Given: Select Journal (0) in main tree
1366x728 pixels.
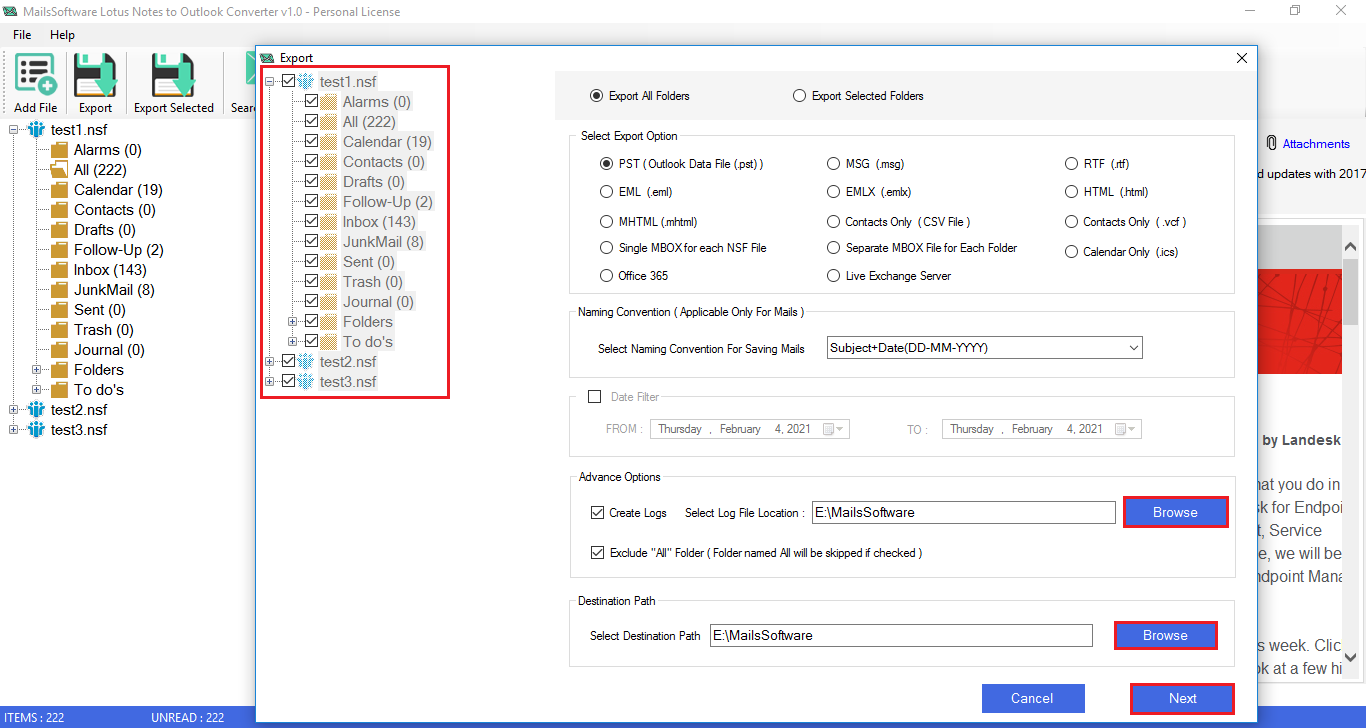Looking at the screenshot, I should point(109,350).
